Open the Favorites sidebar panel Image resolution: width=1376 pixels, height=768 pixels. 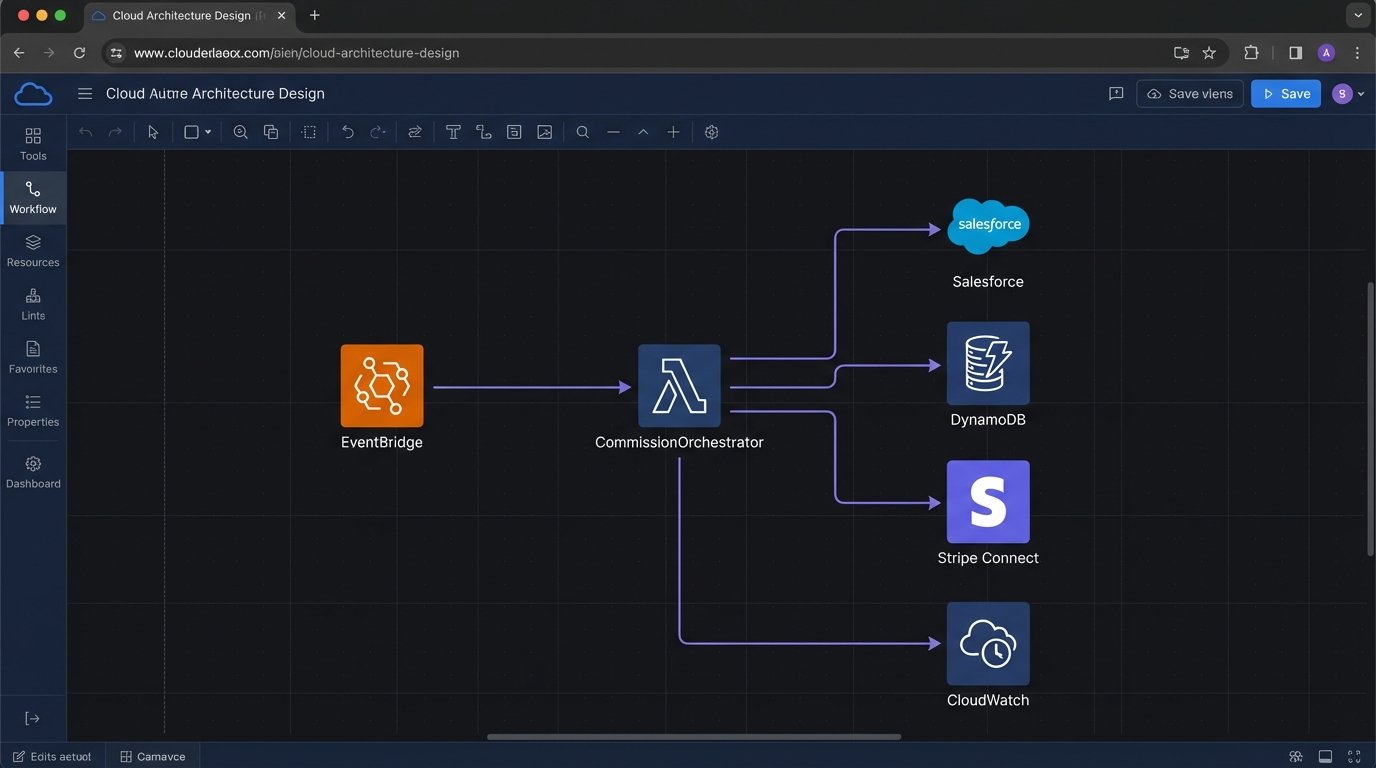(33, 356)
